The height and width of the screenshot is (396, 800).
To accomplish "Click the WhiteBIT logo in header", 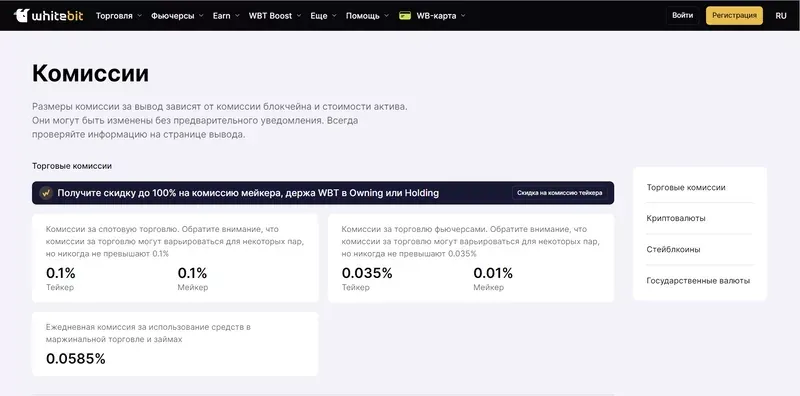I will point(48,15).
